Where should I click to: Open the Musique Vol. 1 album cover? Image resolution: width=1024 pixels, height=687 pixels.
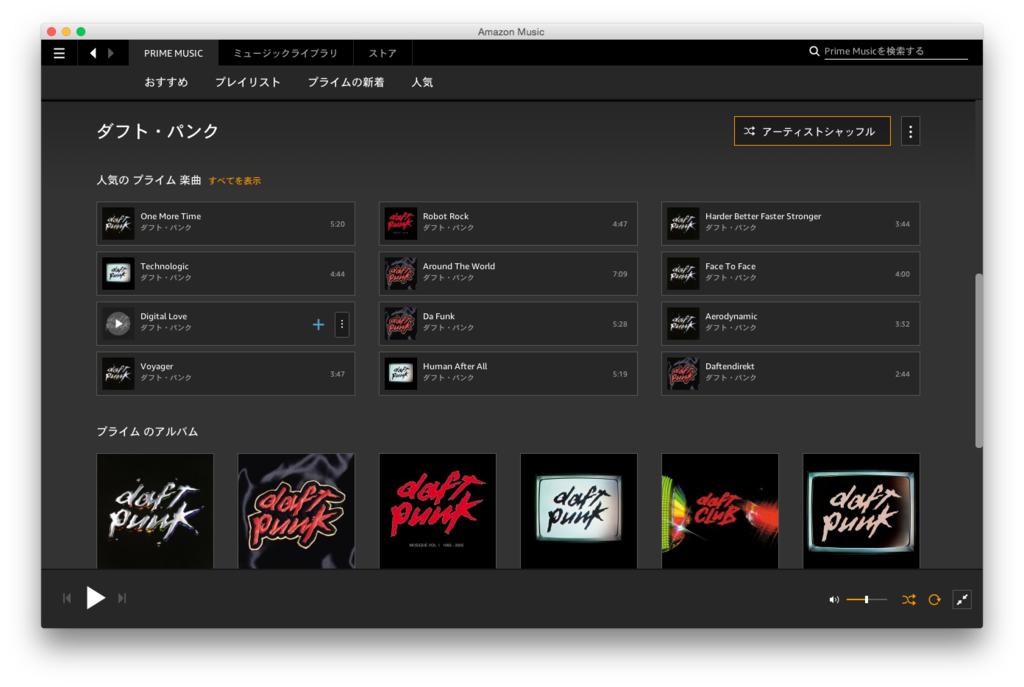[438, 511]
